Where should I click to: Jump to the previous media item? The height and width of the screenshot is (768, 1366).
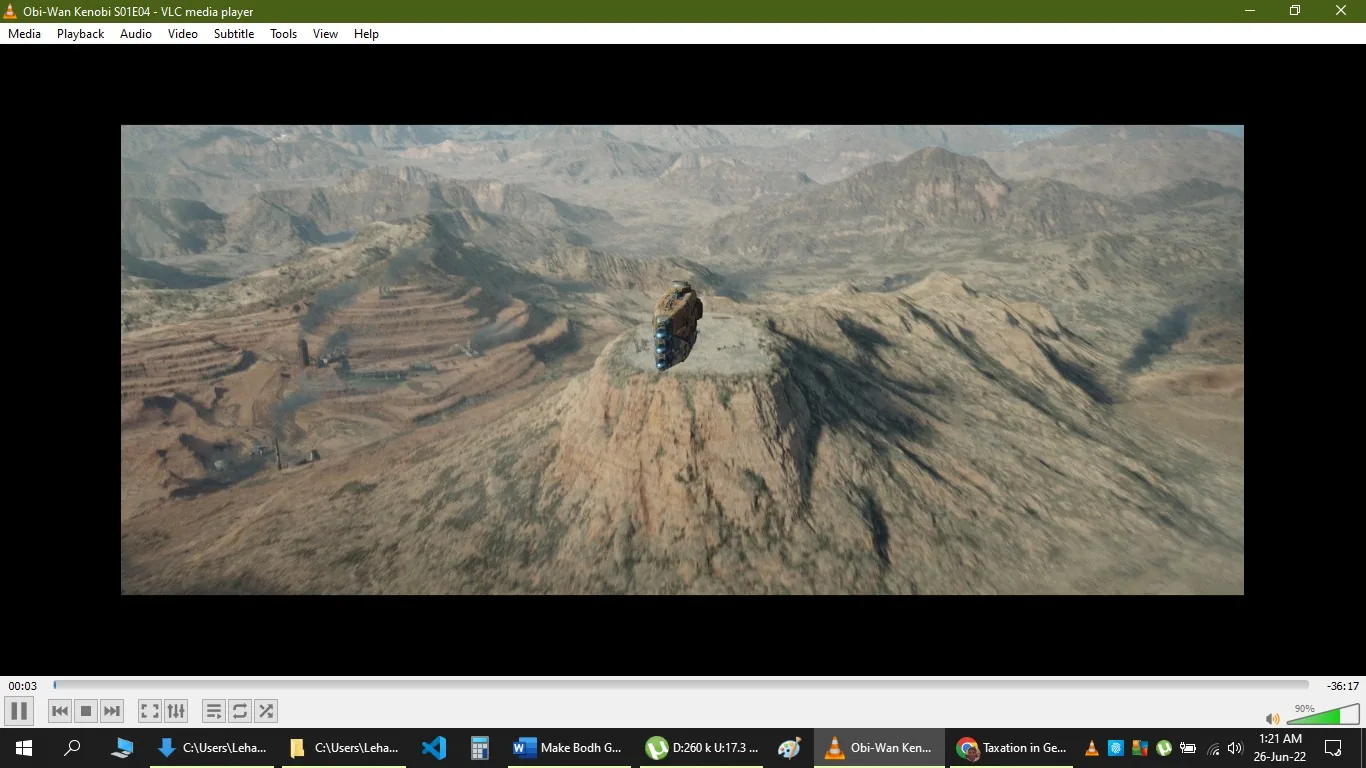click(60, 711)
